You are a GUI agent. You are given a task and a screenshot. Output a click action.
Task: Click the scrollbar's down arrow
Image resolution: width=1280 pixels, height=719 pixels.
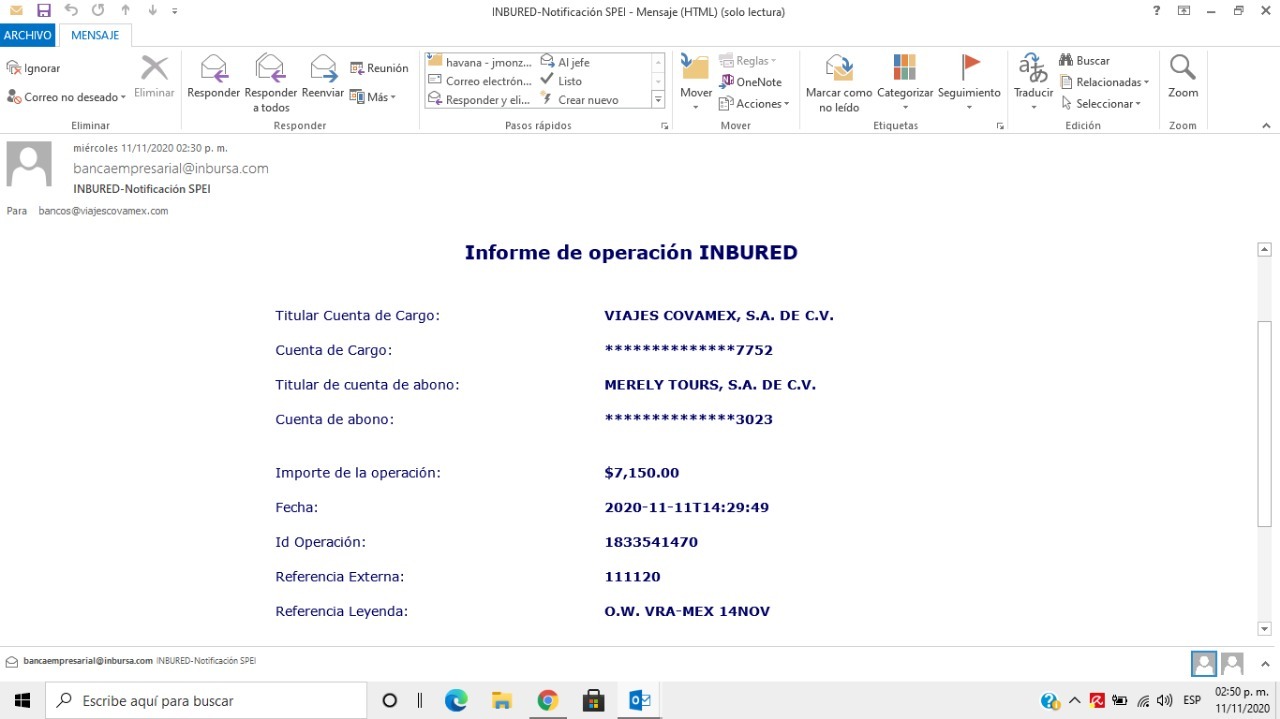coord(1265,629)
